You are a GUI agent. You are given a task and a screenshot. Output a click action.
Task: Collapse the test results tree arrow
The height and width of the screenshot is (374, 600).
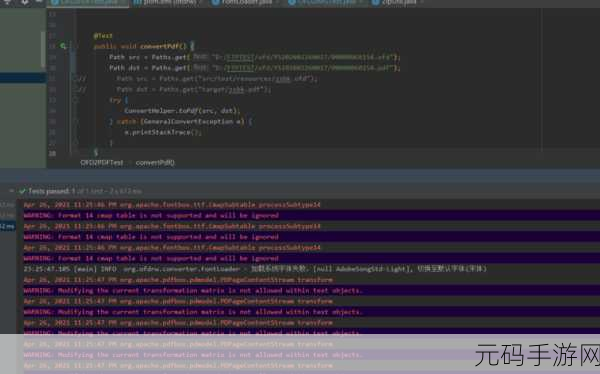click(x=11, y=191)
